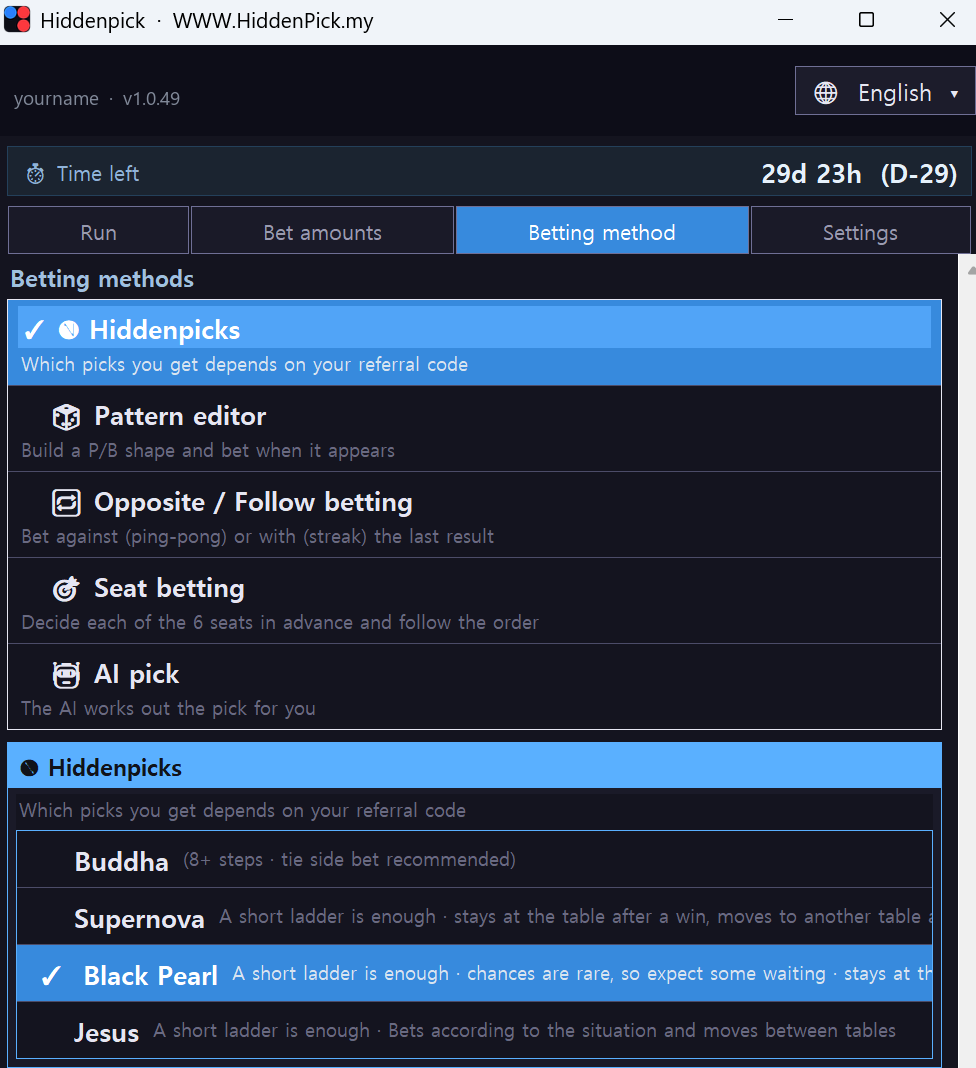The width and height of the screenshot is (976, 1068).
Task: Select the Betting method tab
Action: (x=602, y=232)
